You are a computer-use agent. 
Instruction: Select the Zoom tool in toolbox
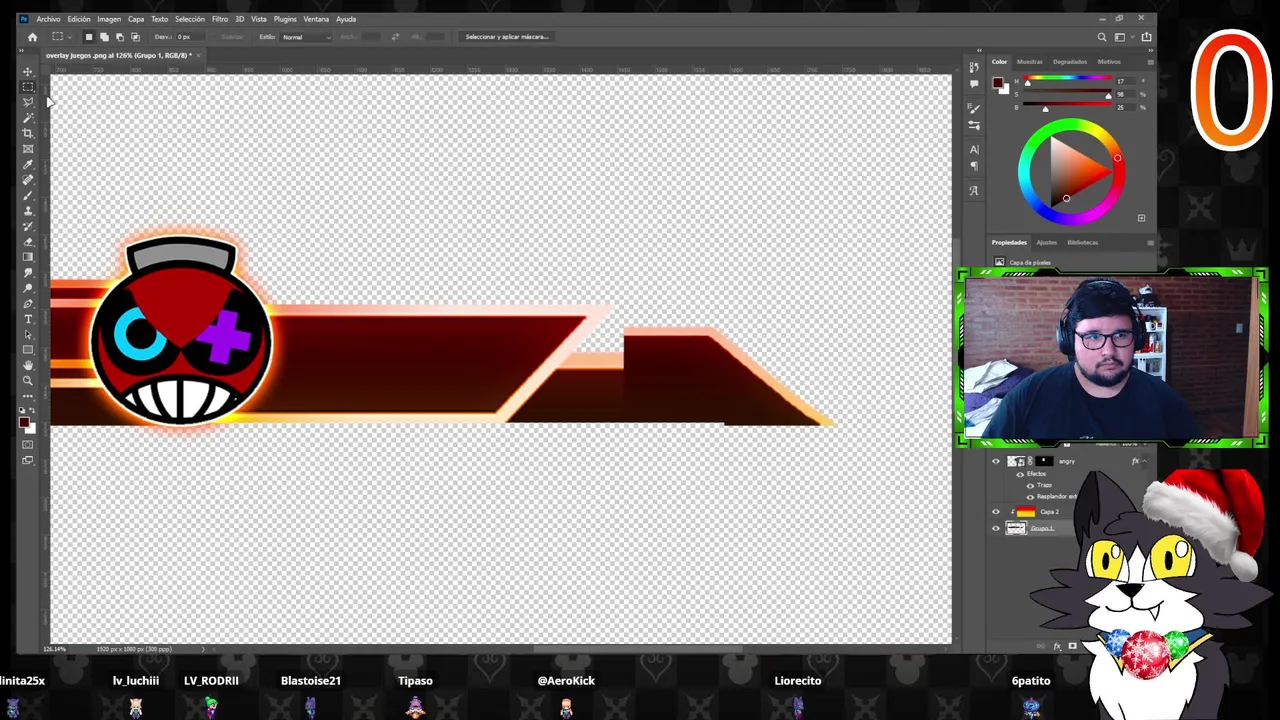point(28,381)
